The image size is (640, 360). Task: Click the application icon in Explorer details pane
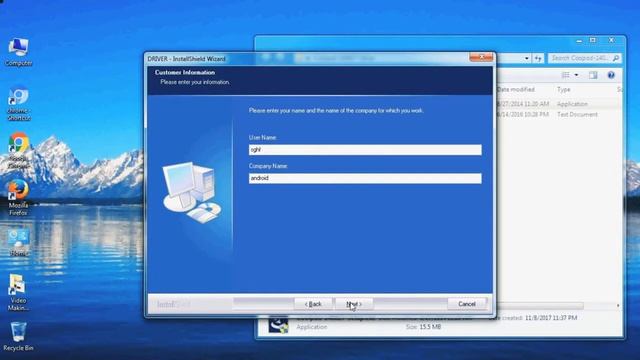[278, 325]
